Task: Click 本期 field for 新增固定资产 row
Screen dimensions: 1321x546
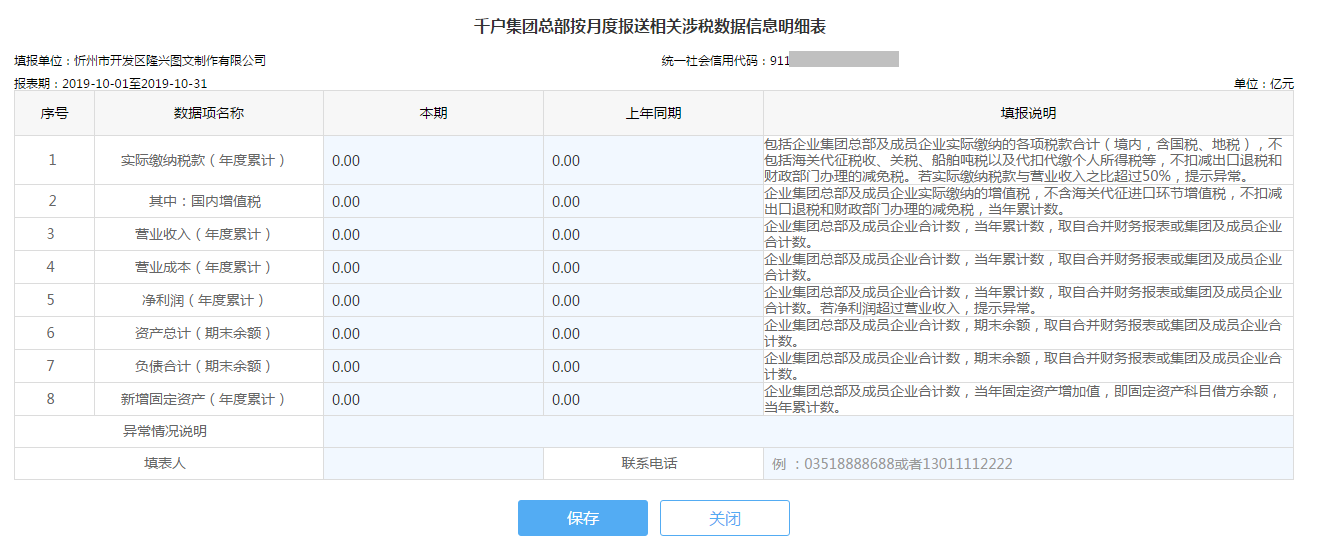Action: coord(433,400)
